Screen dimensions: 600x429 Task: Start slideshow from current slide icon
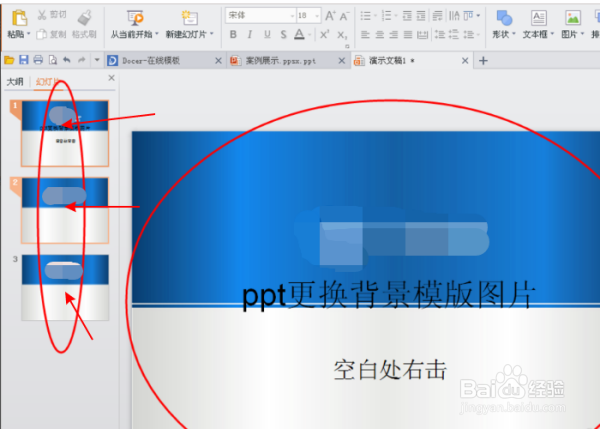point(135,18)
